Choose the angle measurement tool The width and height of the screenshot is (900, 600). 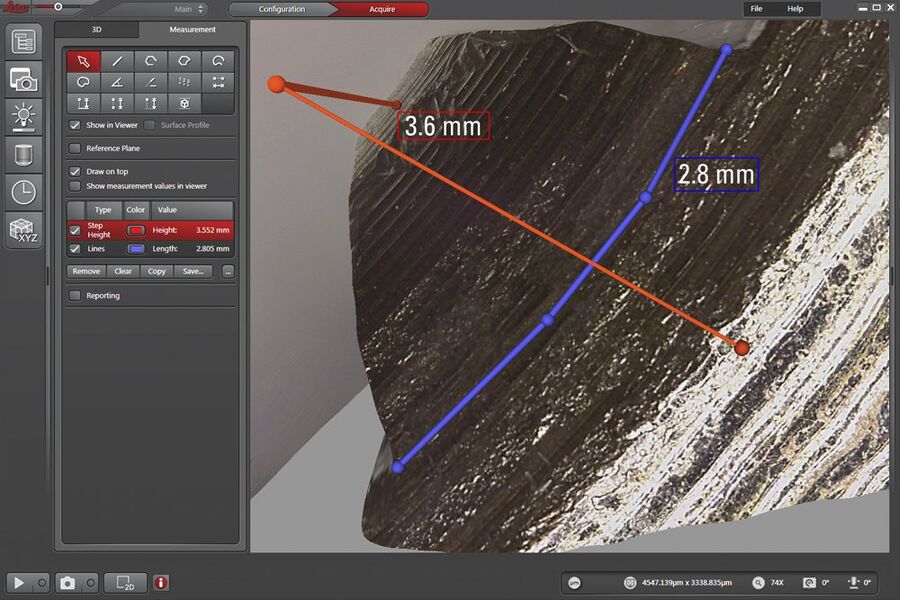coord(118,82)
